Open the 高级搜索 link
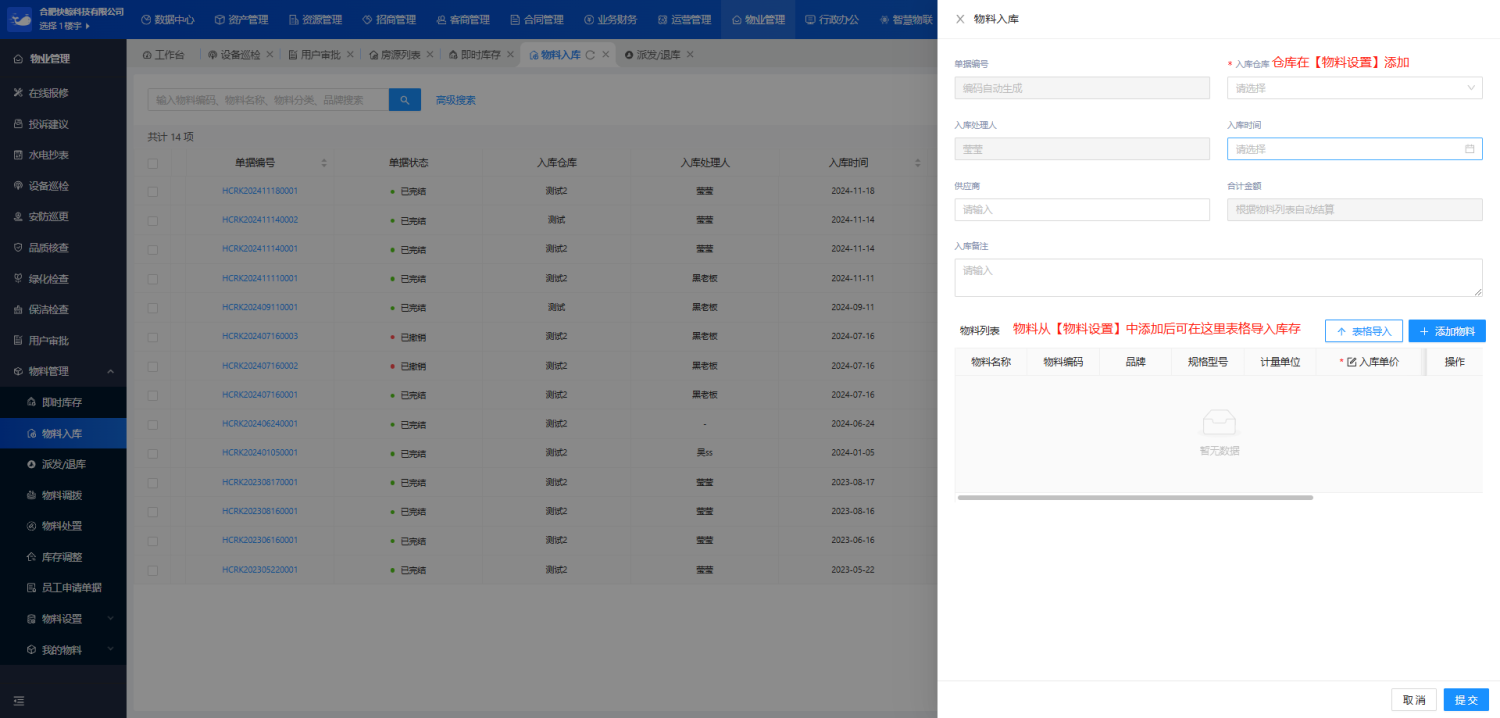The height and width of the screenshot is (718, 1500). (456, 100)
